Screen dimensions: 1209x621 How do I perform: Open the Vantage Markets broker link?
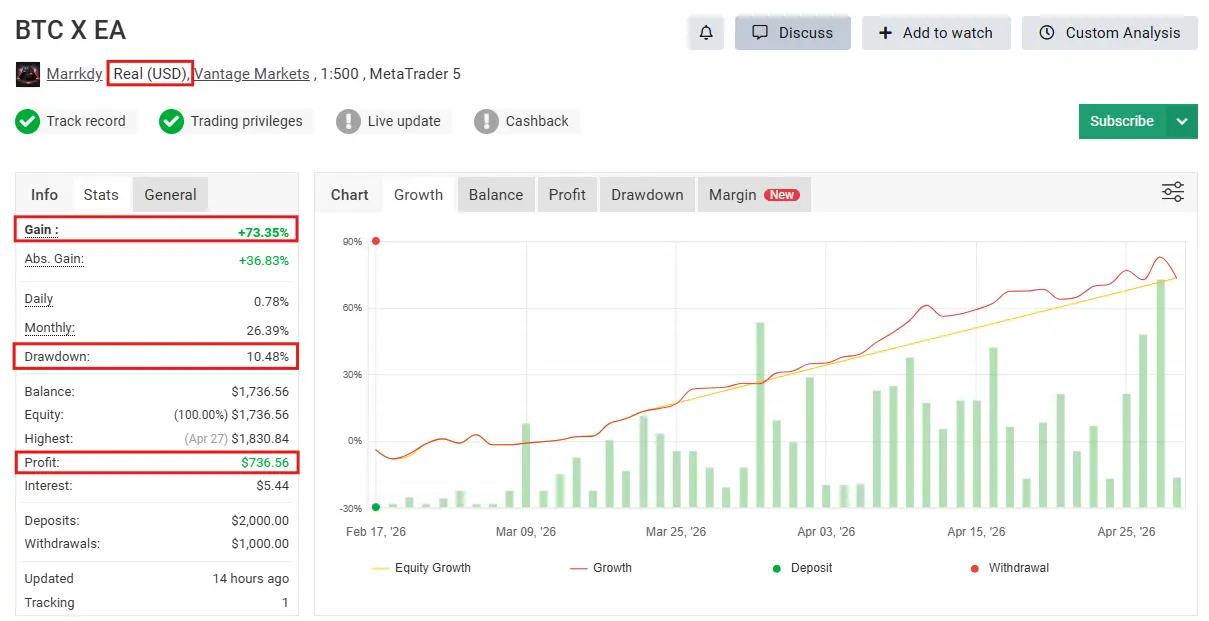pyautogui.click(x=251, y=74)
